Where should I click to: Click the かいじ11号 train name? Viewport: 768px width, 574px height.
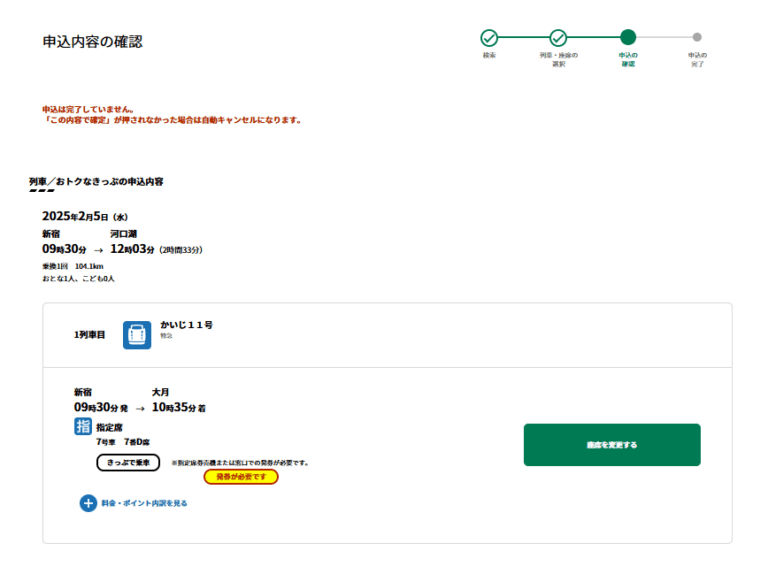(x=187, y=325)
